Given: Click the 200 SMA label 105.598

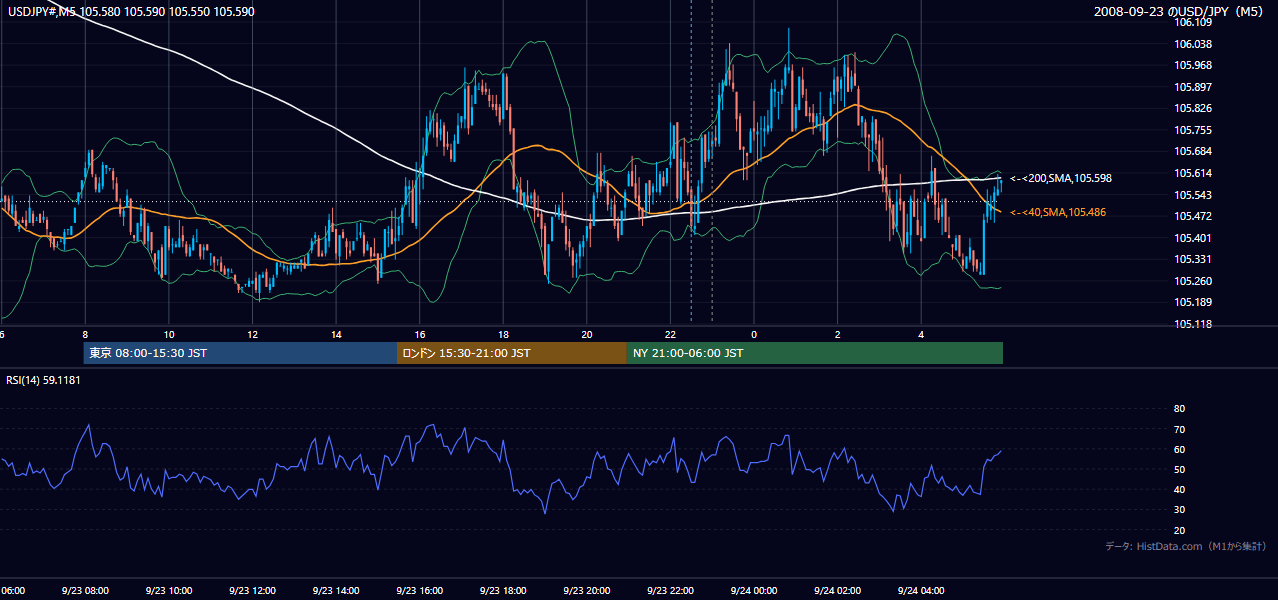Looking at the screenshot, I should (1061, 178).
